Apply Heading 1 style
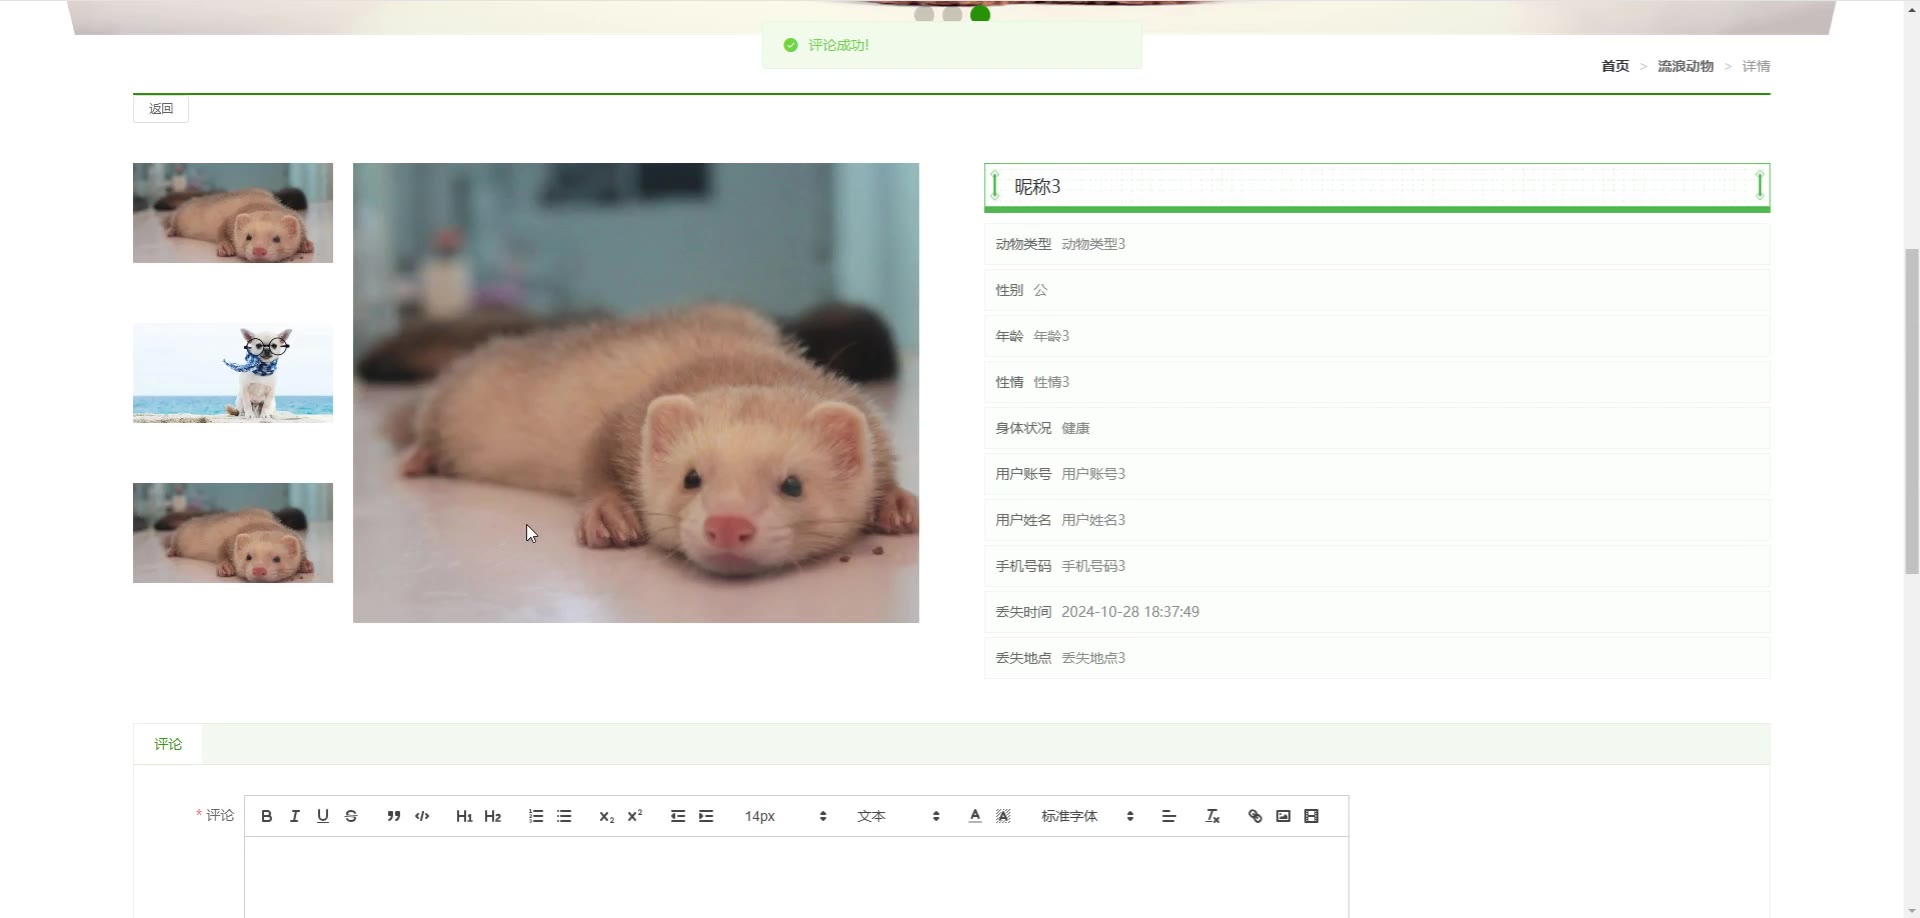Image resolution: width=1920 pixels, height=918 pixels. (x=464, y=816)
